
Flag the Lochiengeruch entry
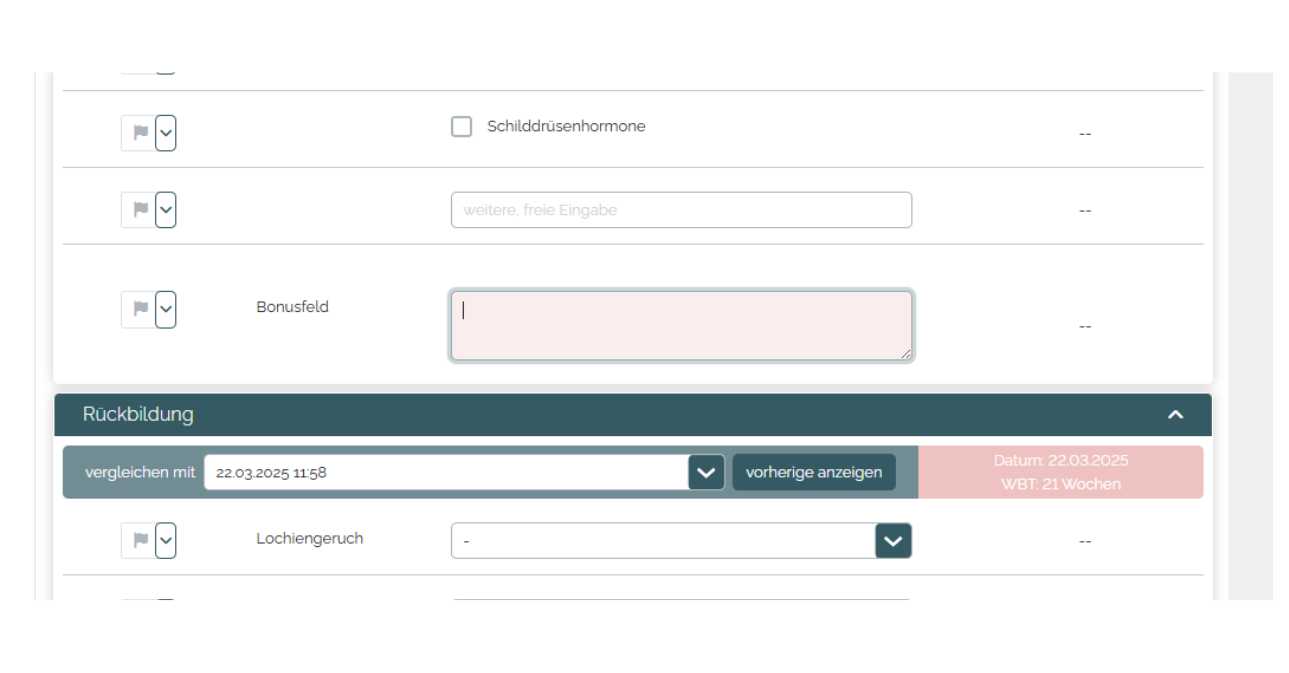tap(139, 541)
